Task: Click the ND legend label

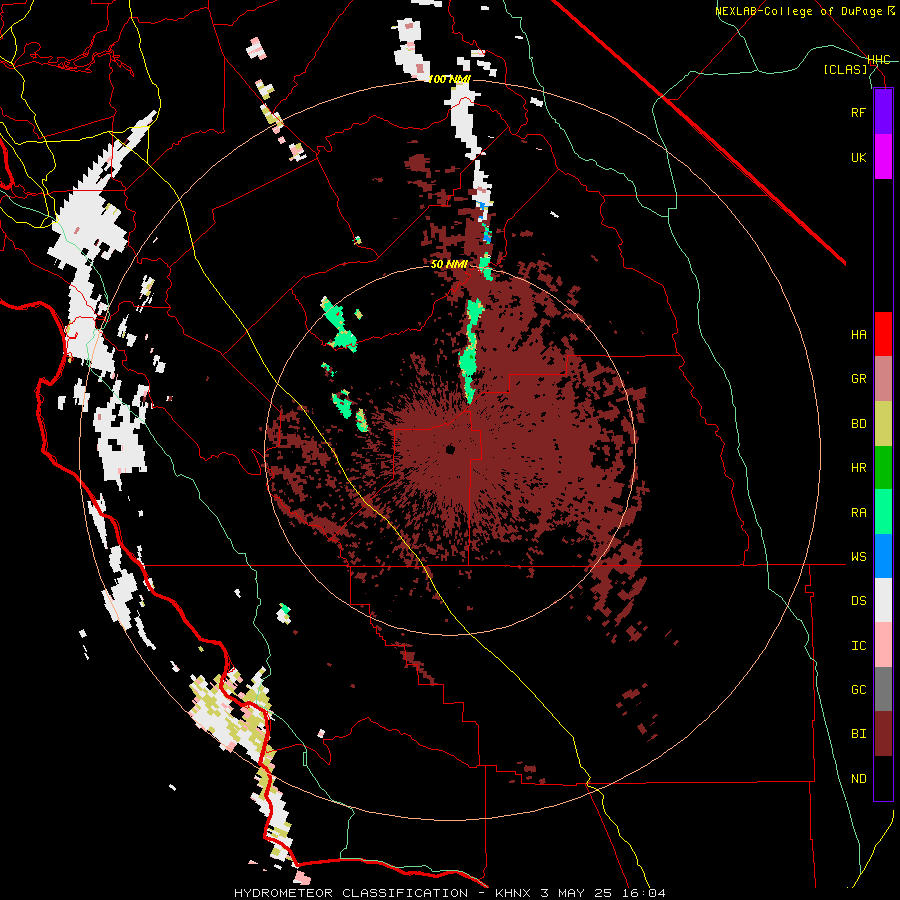Action: (x=858, y=779)
